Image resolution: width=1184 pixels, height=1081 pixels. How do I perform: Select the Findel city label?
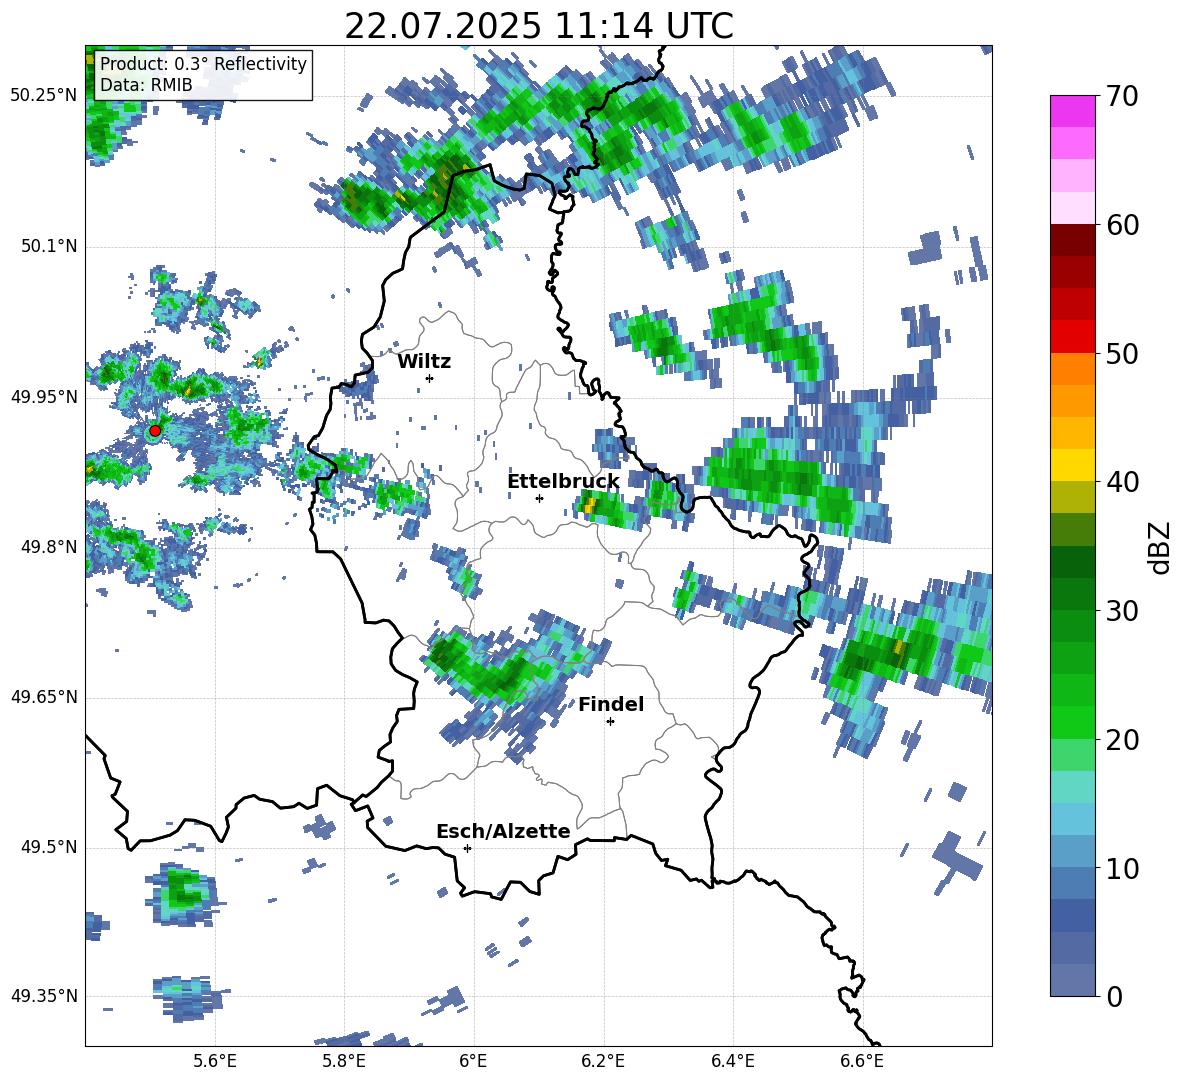[x=611, y=704]
